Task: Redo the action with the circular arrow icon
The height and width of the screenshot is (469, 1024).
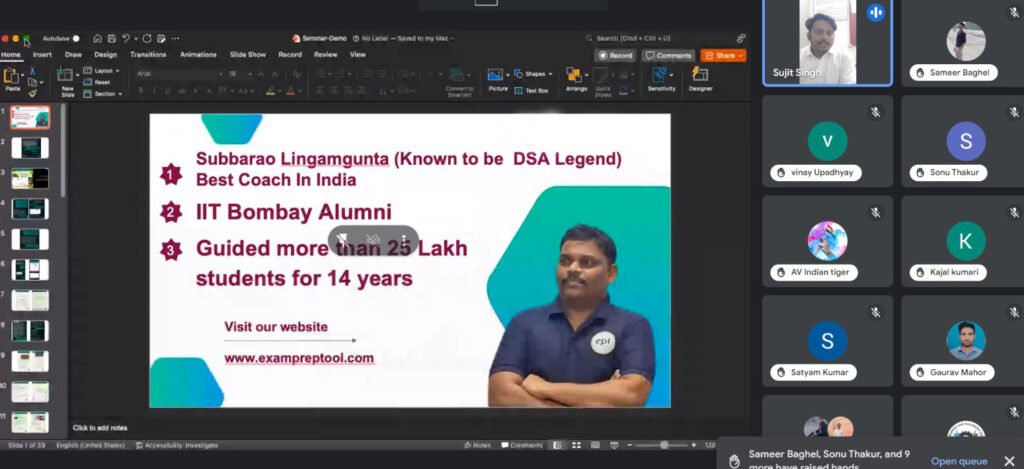Action: coord(147,39)
